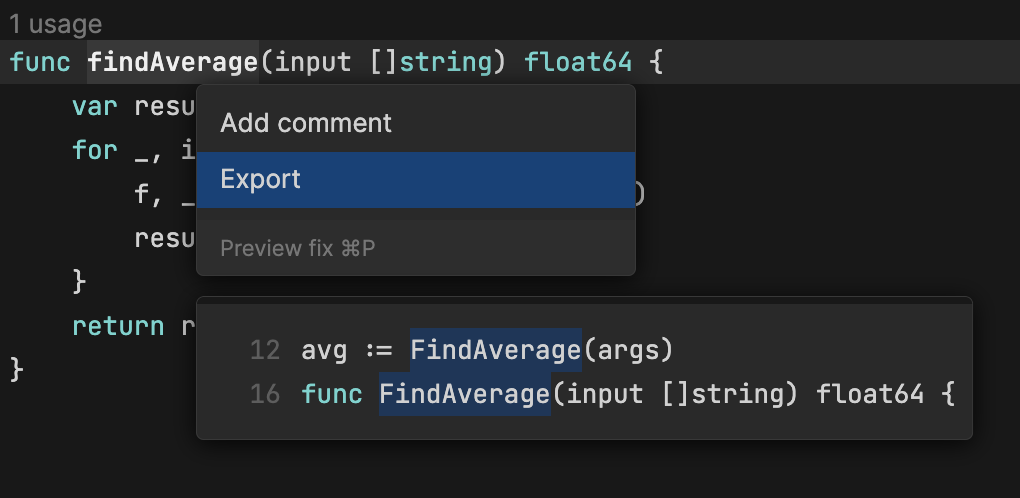Click the for keyword in the loop
The height and width of the screenshot is (498, 1020).
pyautogui.click(x=95, y=150)
